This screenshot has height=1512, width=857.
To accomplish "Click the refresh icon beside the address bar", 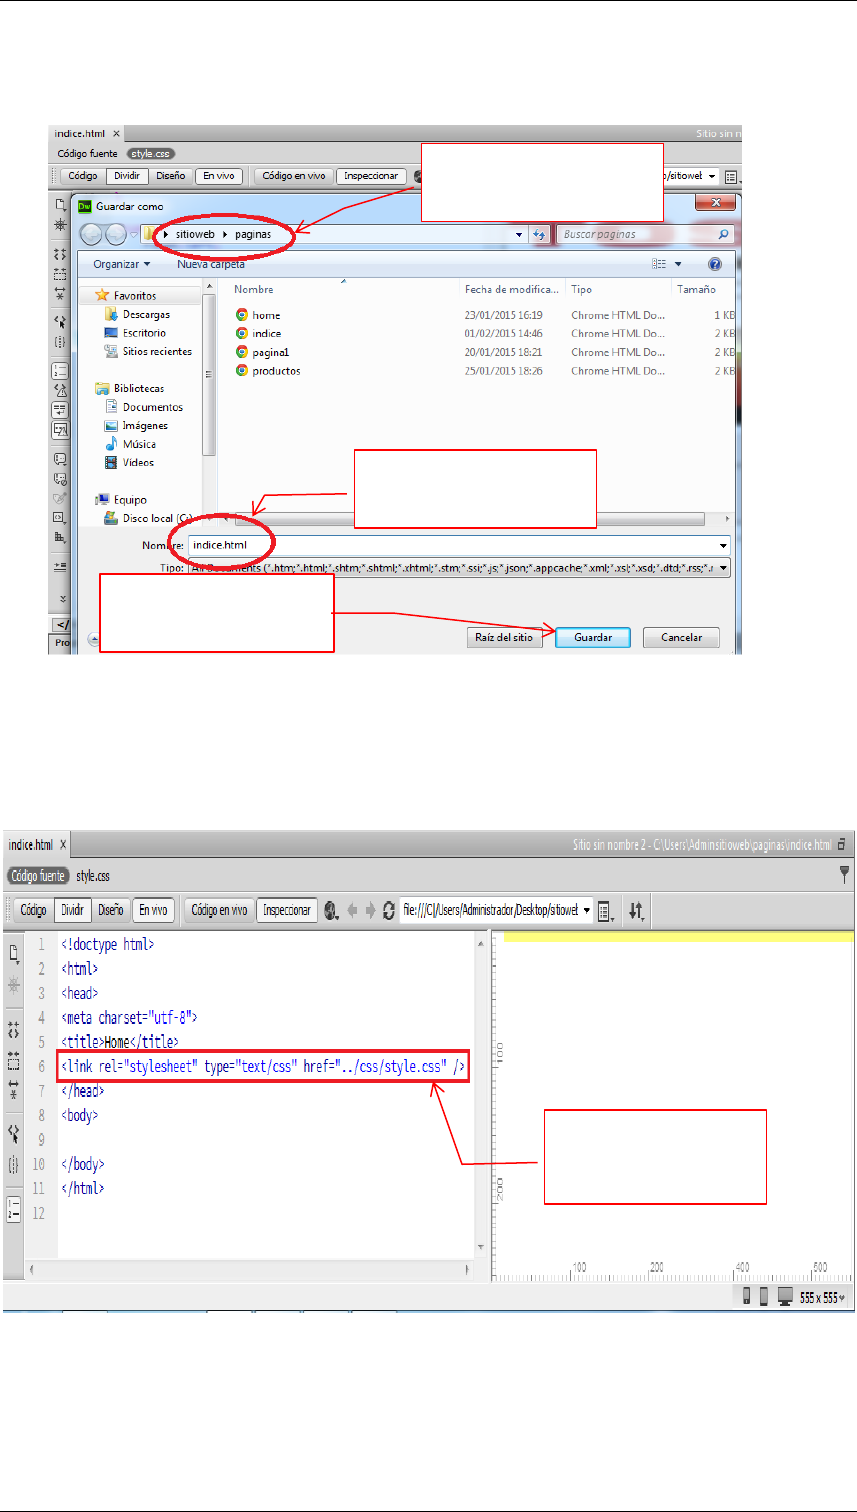I will (x=540, y=234).
